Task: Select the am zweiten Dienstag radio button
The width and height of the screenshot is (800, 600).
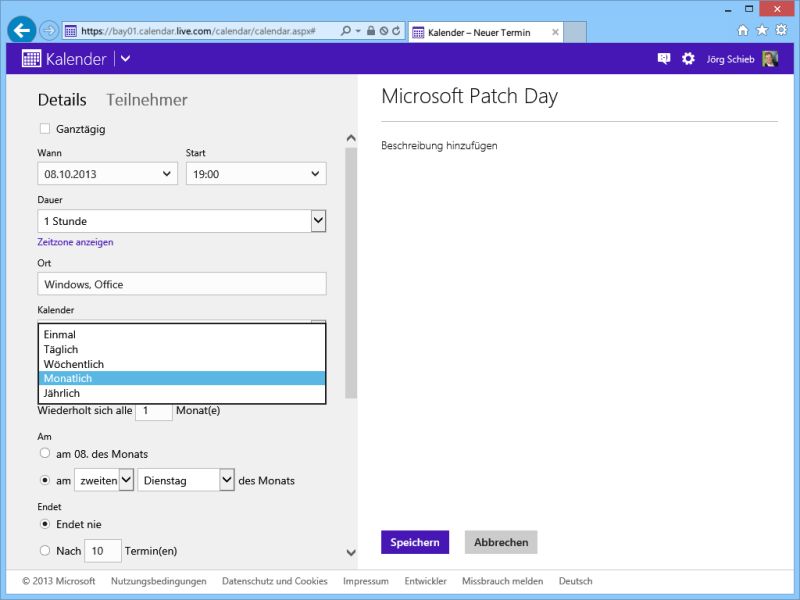Action: [x=45, y=480]
